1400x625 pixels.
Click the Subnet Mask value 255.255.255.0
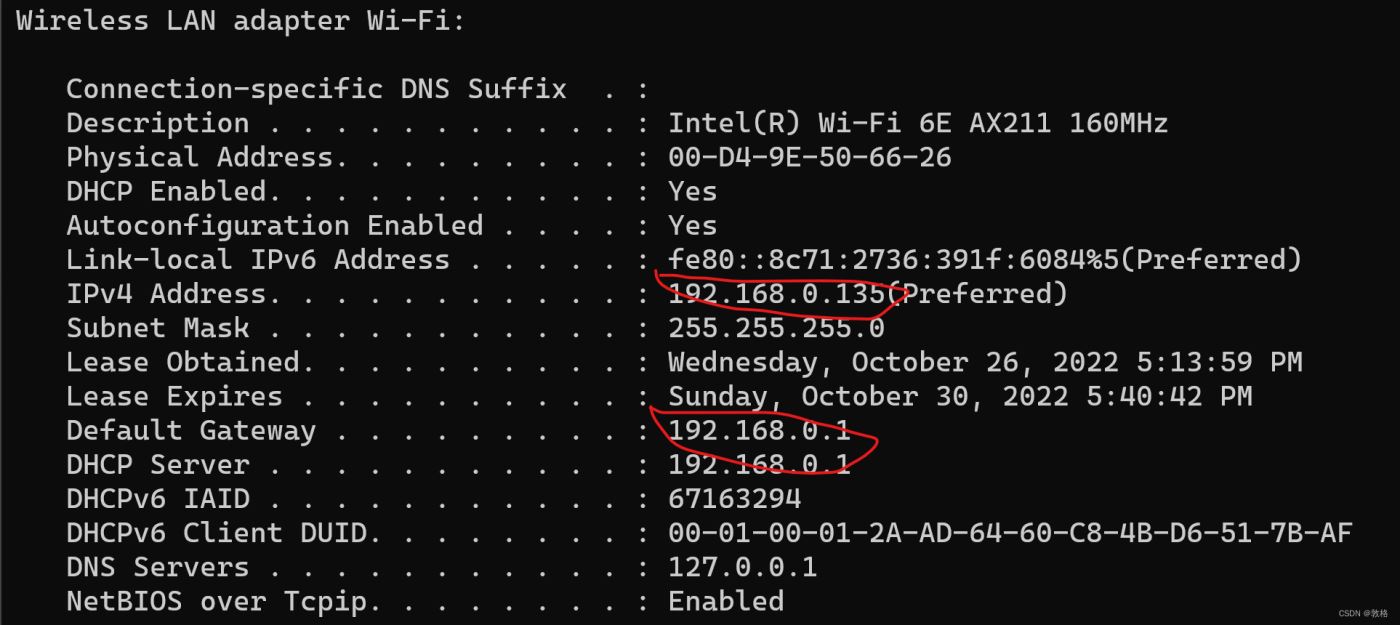[776, 328]
